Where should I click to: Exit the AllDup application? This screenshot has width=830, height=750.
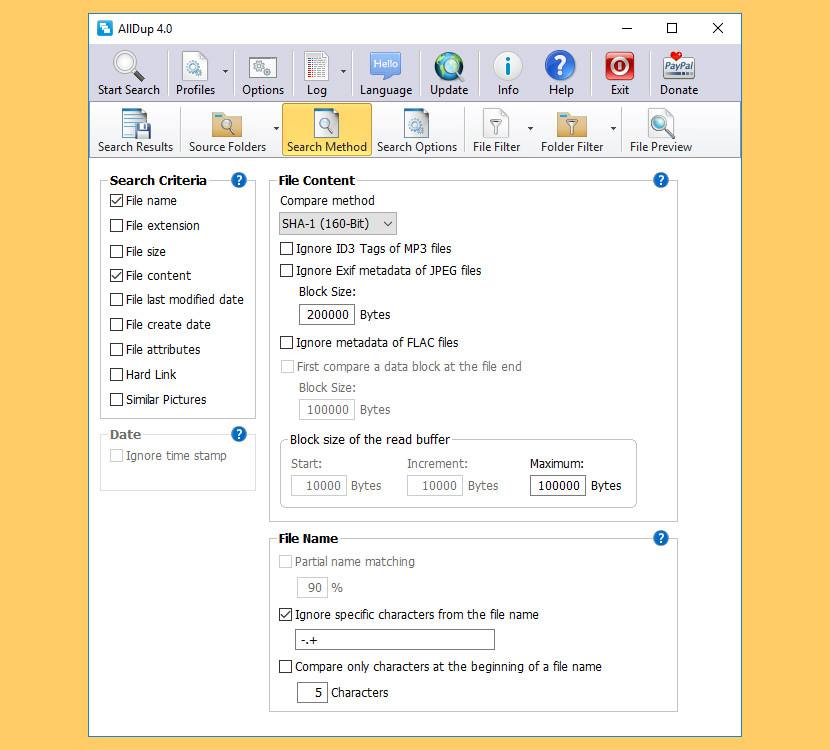click(619, 72)
